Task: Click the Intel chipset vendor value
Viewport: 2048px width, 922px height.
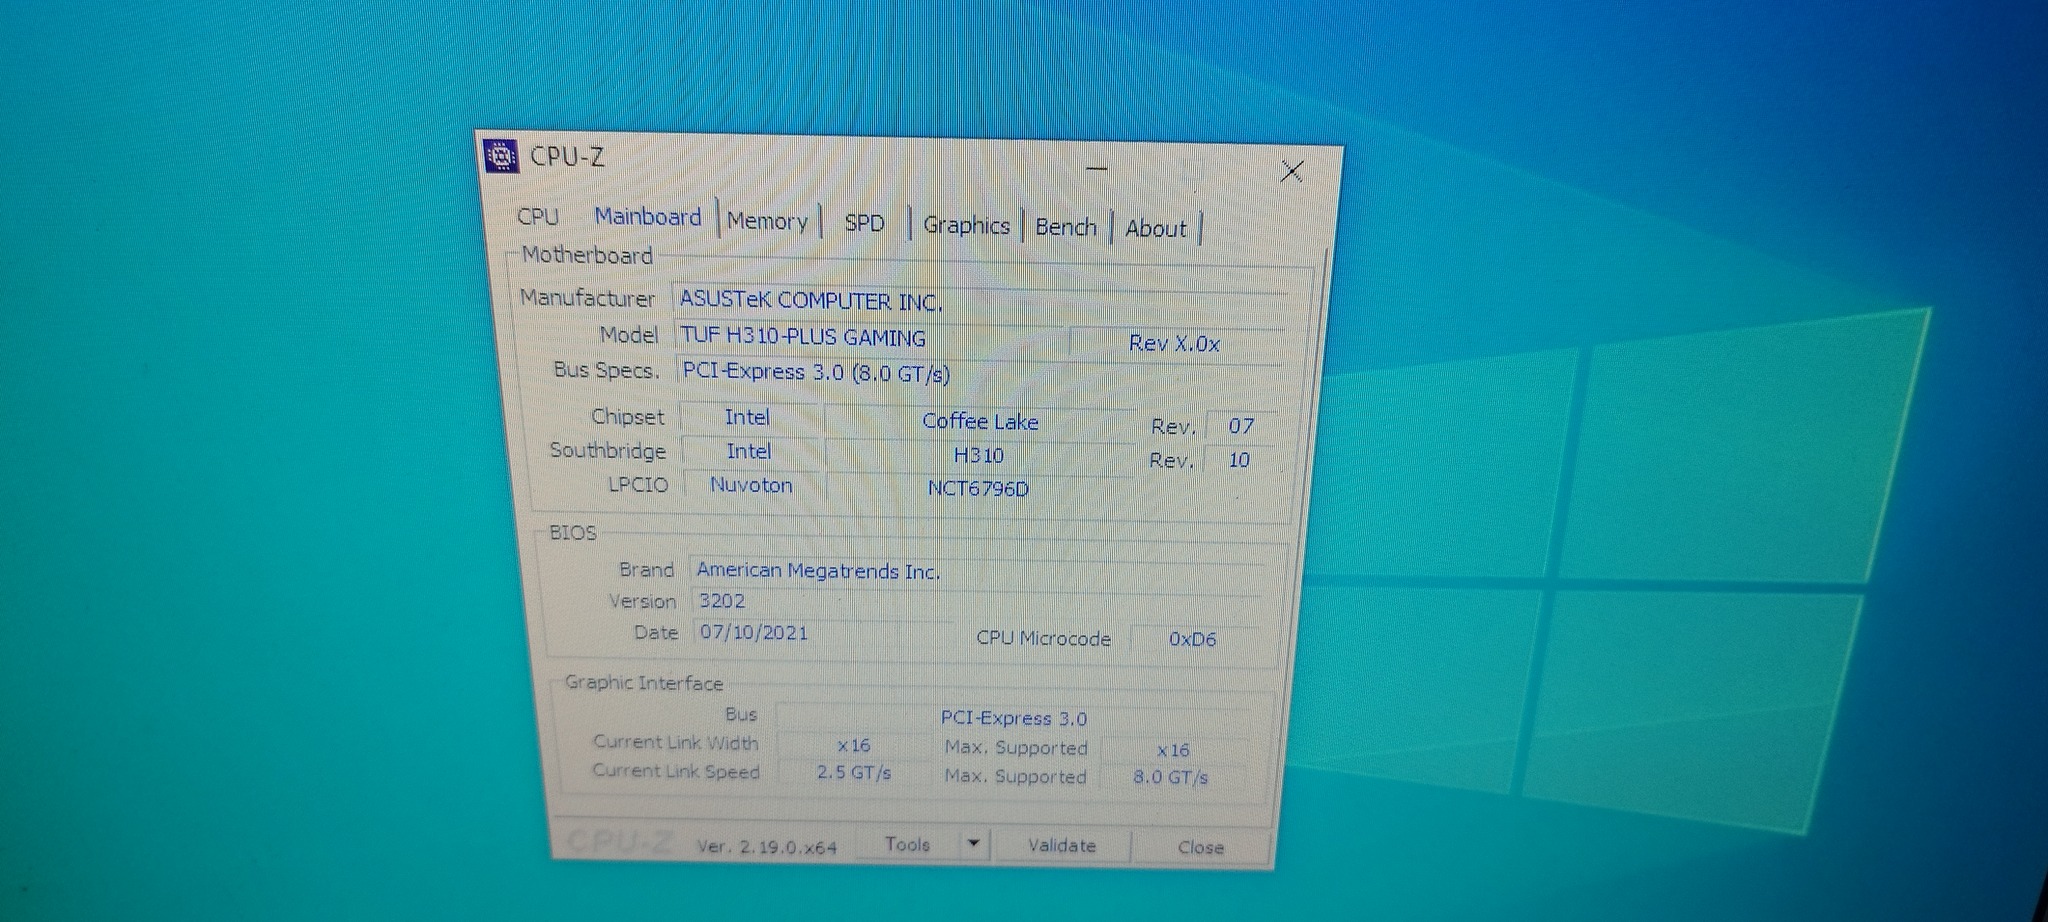Action: coord(747,417)
